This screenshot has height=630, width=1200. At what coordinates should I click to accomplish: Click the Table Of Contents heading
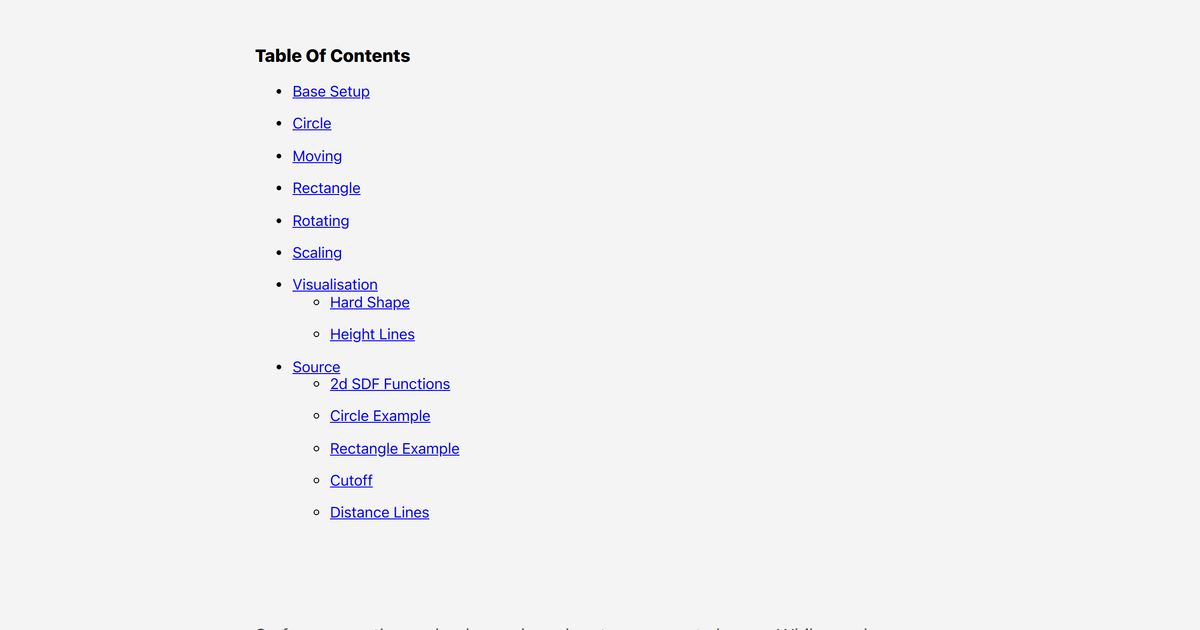(x=332, y=56)
